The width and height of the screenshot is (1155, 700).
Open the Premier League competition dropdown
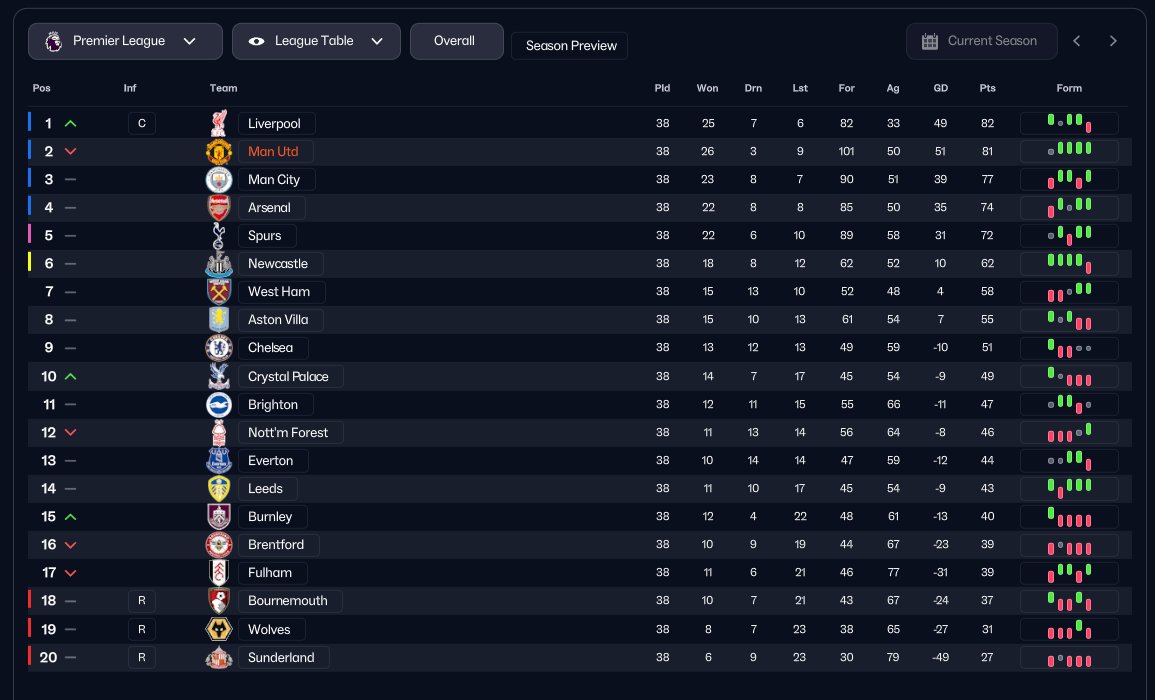125,41
